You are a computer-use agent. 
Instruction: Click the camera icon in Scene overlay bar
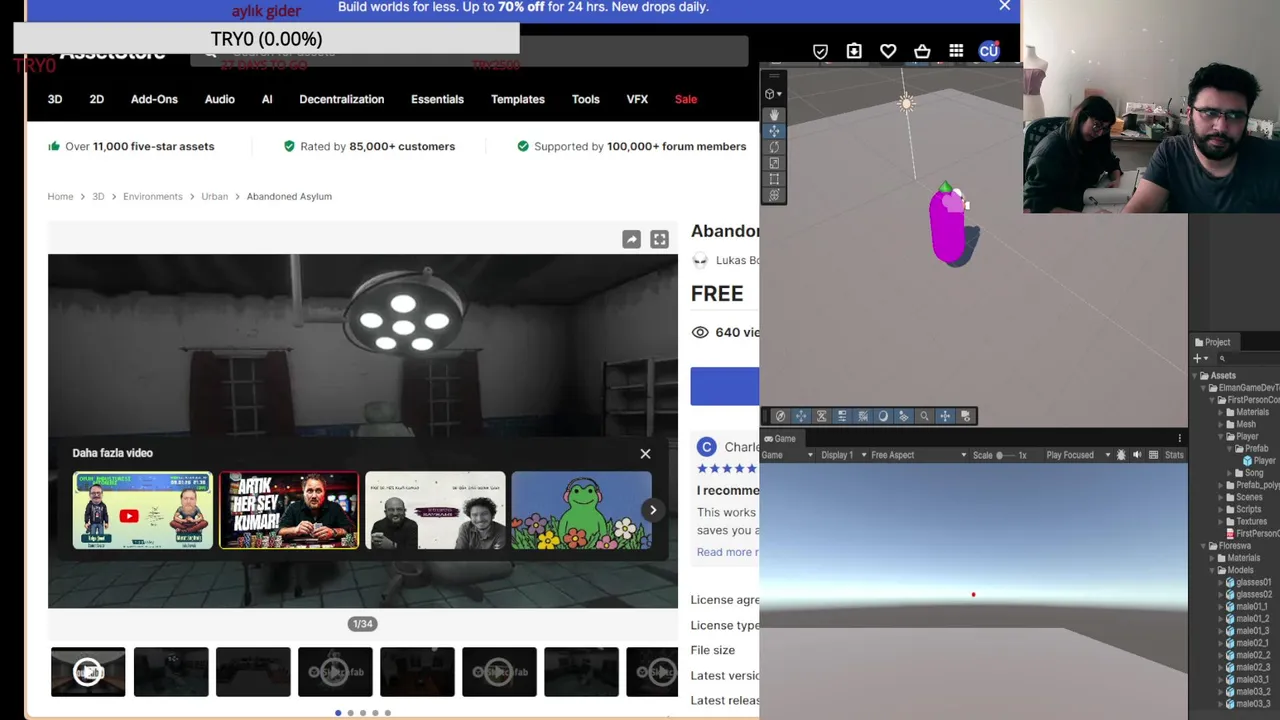(x=965, y=416)
